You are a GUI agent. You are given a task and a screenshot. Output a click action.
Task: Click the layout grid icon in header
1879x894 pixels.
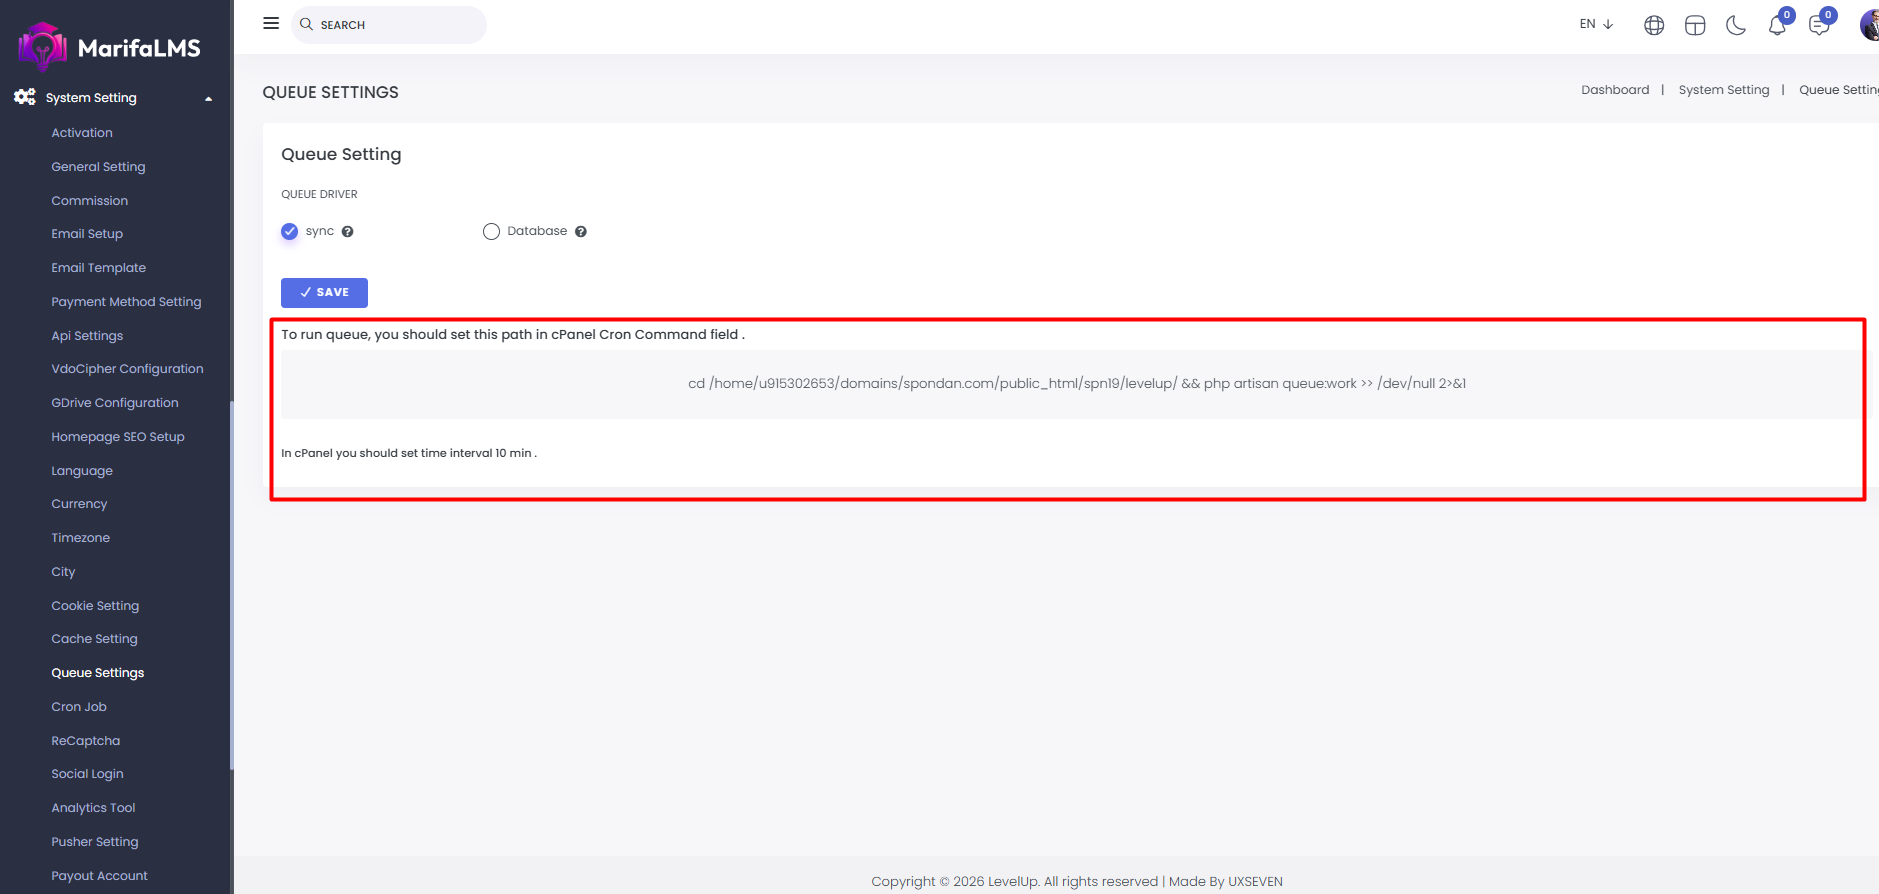click(1695, 25)
